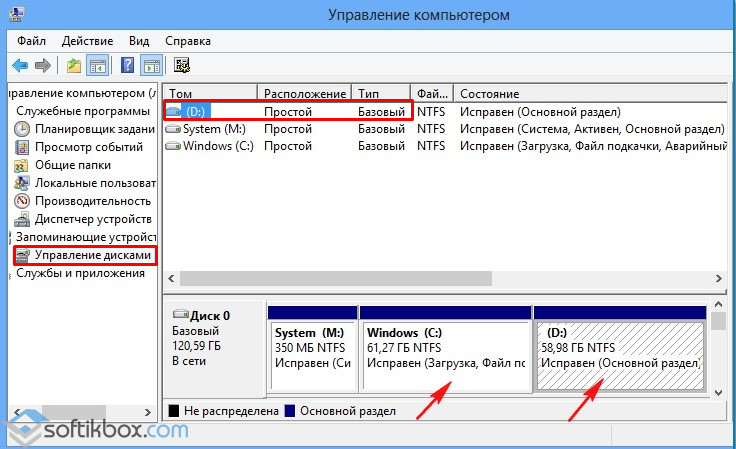Click the Up one level folder icon
Viewport: 736px width, 449px height.
(x=74, y=66)
